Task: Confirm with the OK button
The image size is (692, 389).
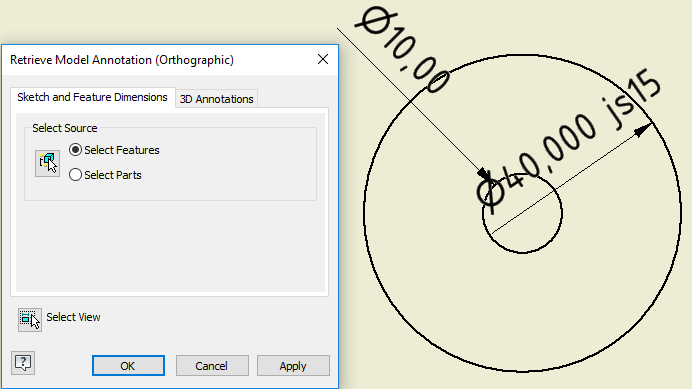Action: point(128,366)
